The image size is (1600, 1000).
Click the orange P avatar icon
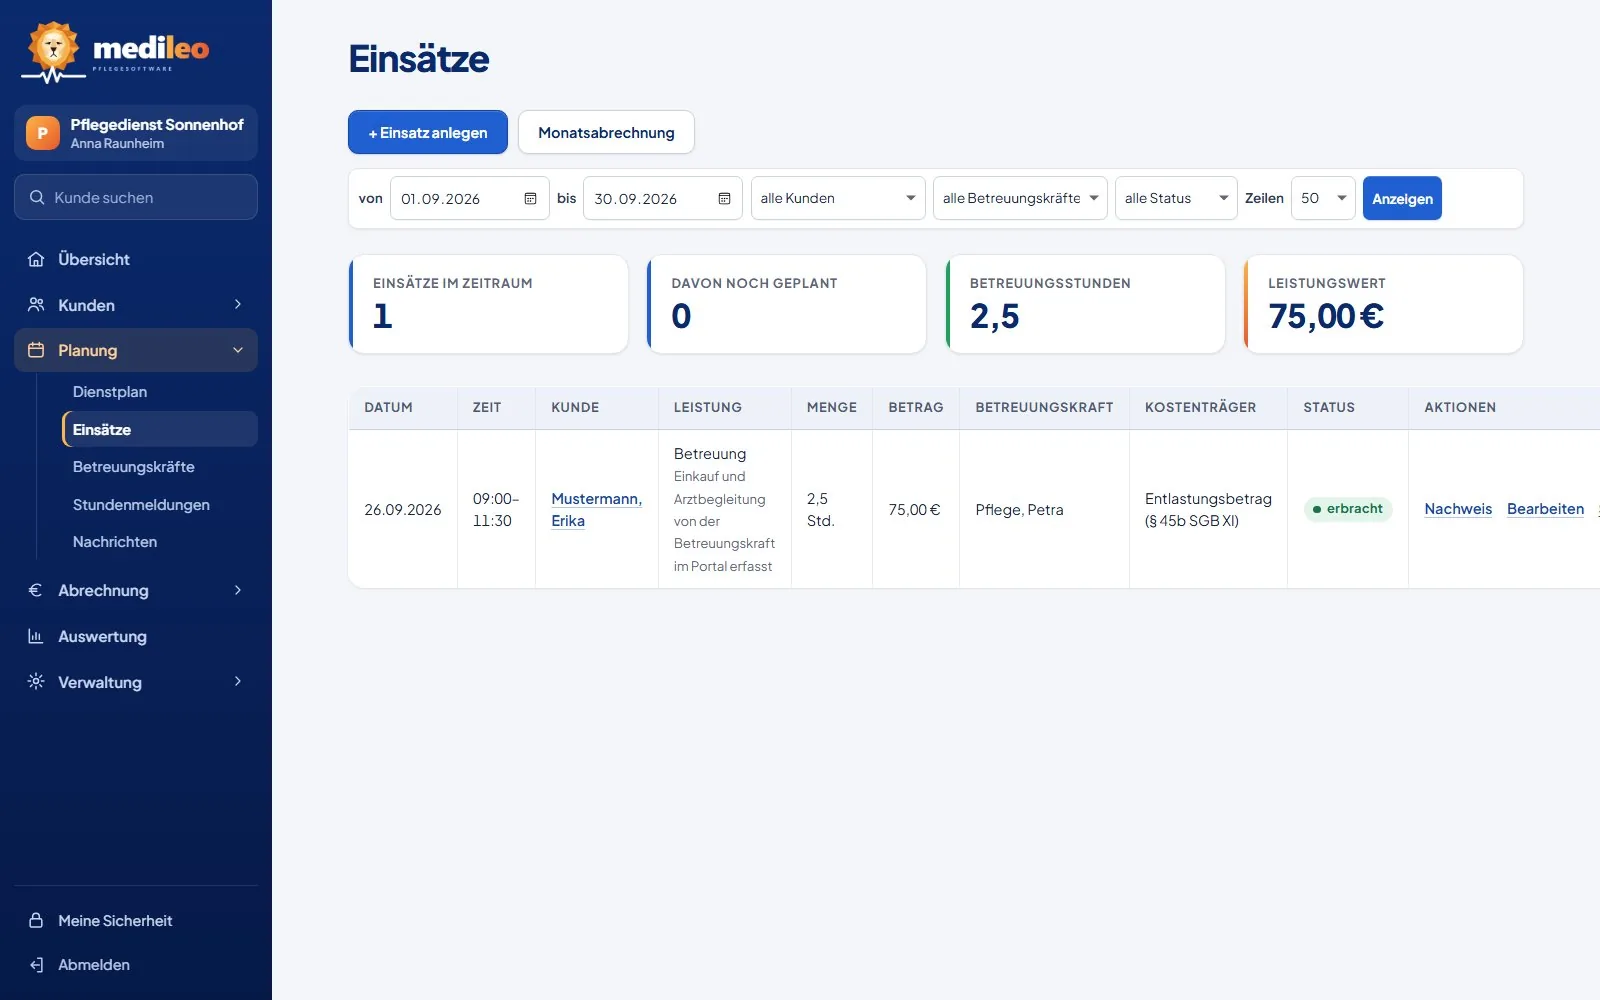(42, 133)
